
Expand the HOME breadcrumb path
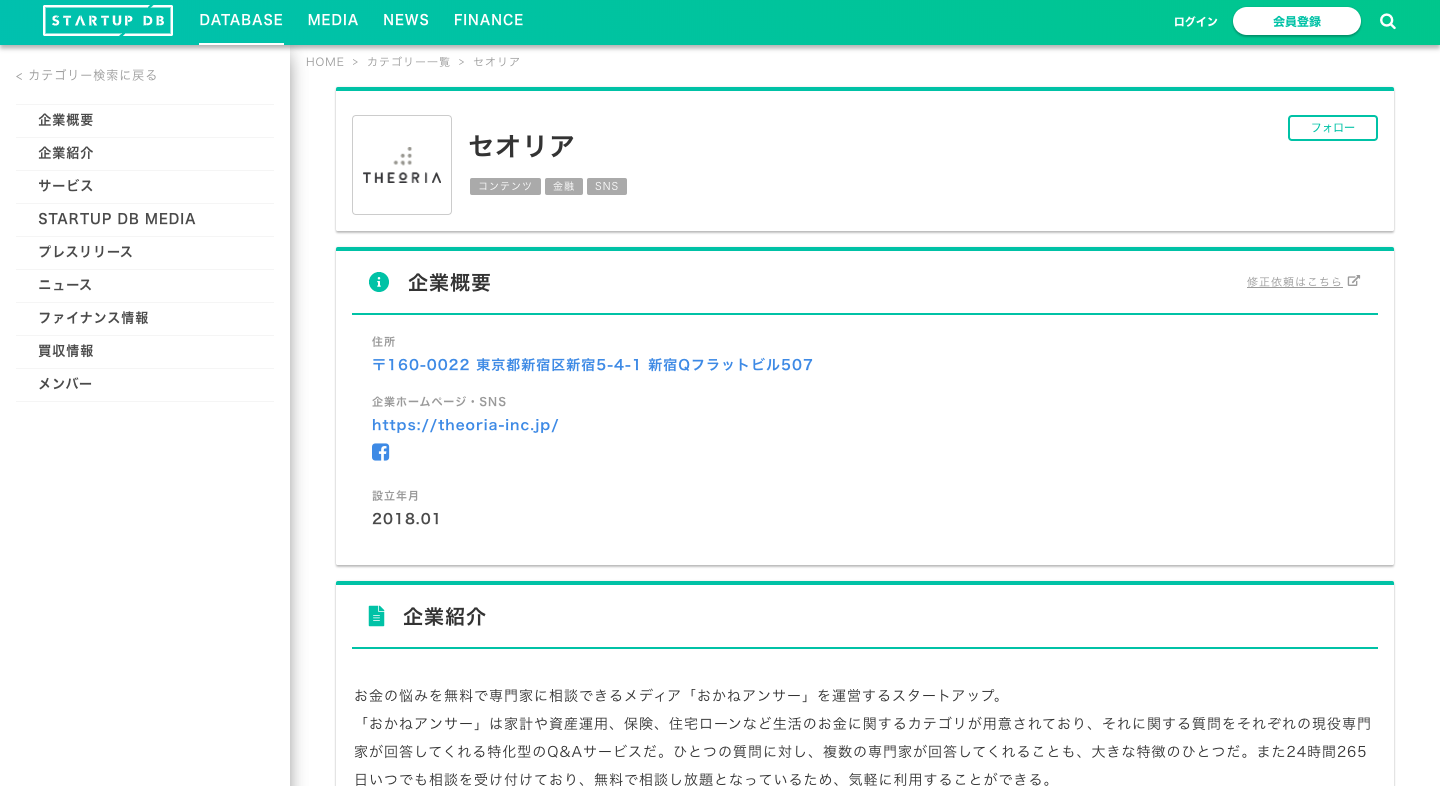coord(325,62)
